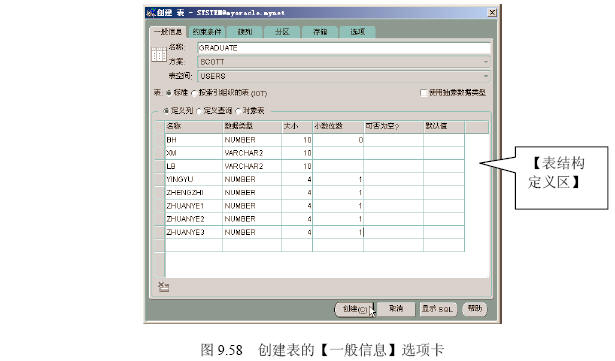Click the 默认值 column header
This screenshot has width=615, height=361.
[444, 126]
